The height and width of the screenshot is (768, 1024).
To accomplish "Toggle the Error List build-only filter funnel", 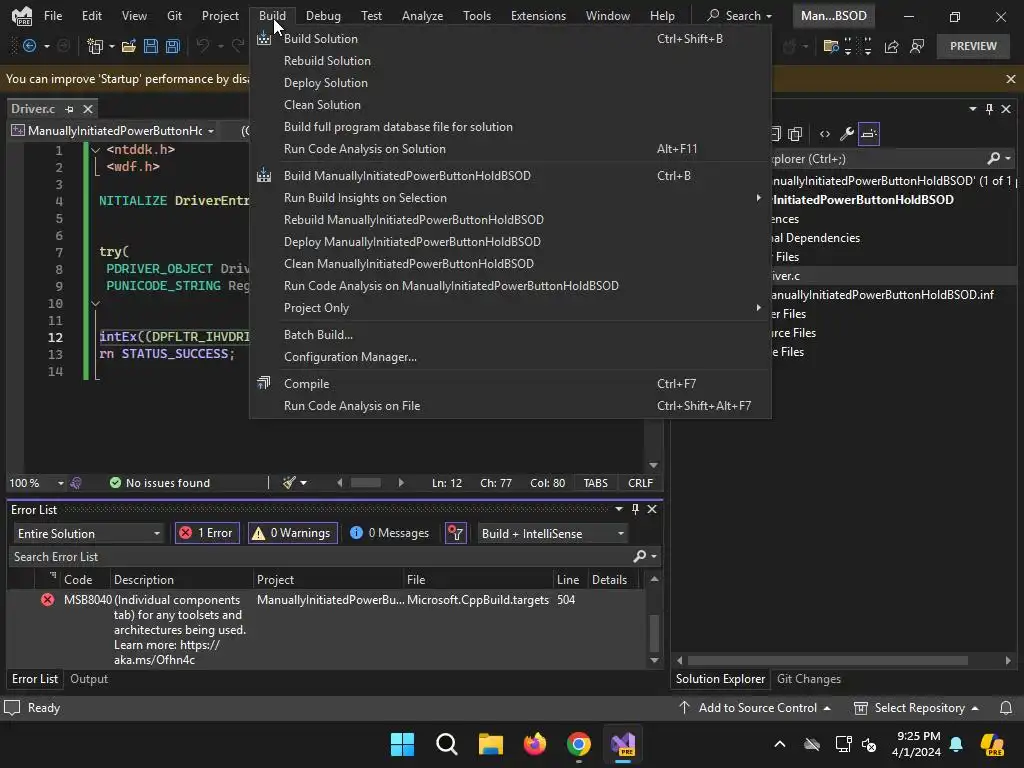I will (x=455, y=533).
